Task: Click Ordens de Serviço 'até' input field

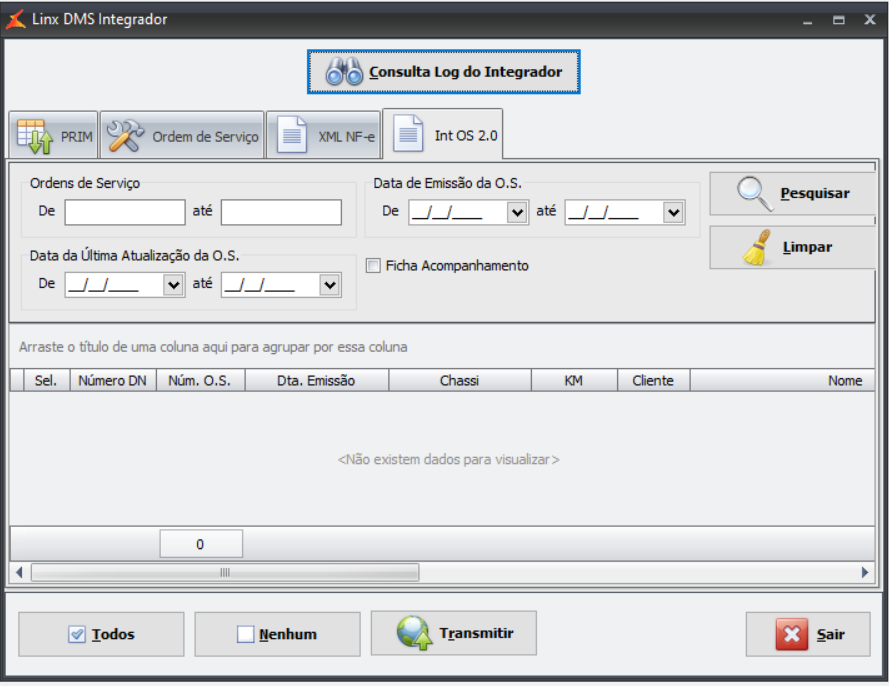Action: click(281, 212)
